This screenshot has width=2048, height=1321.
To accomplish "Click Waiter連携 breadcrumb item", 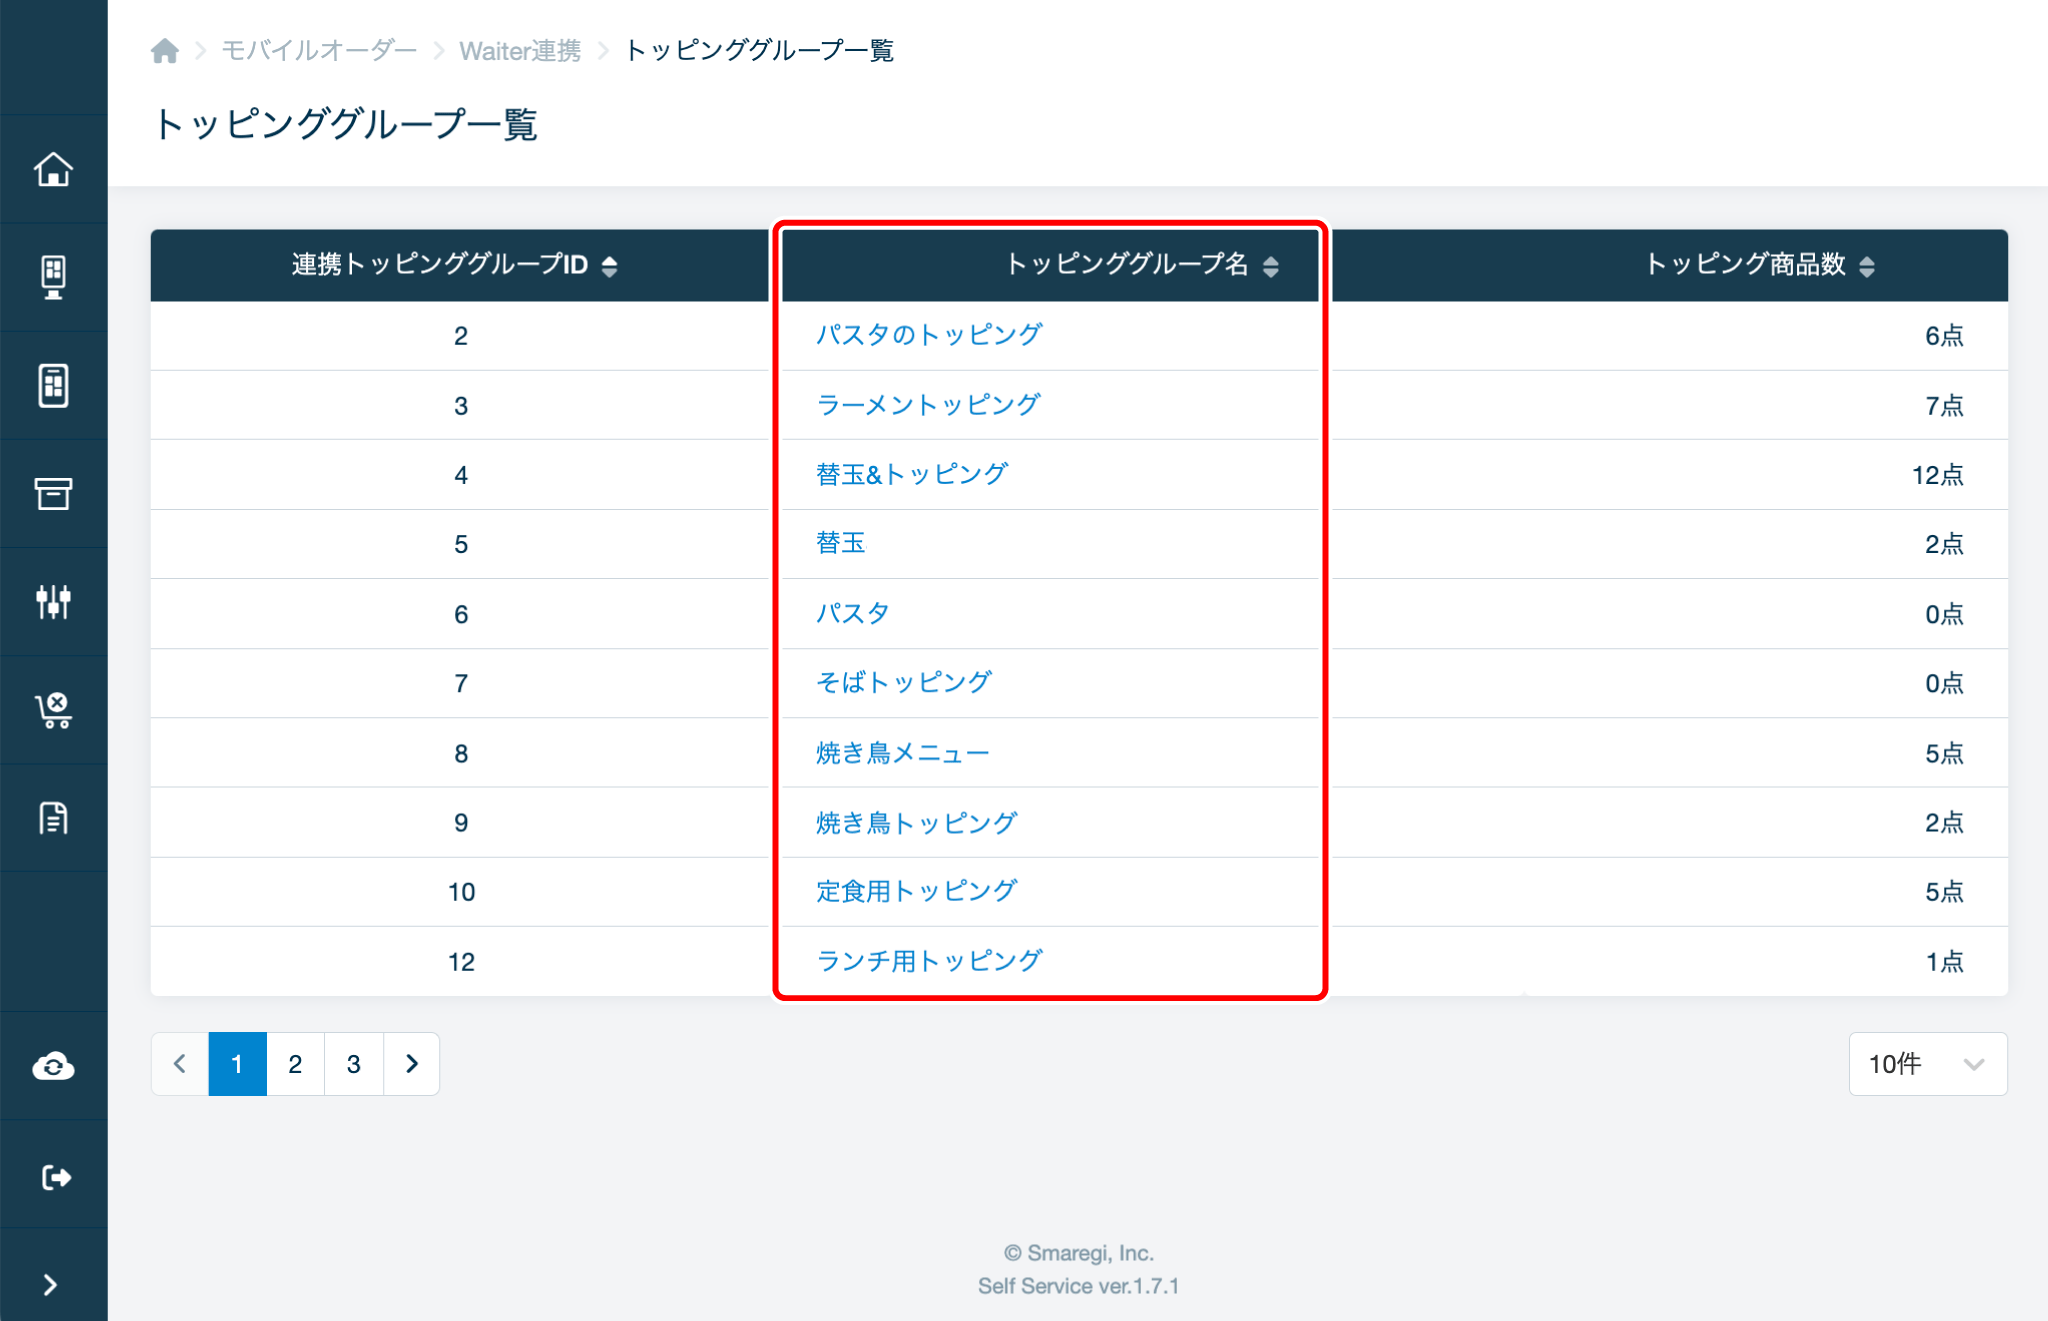I will [520, 50].
